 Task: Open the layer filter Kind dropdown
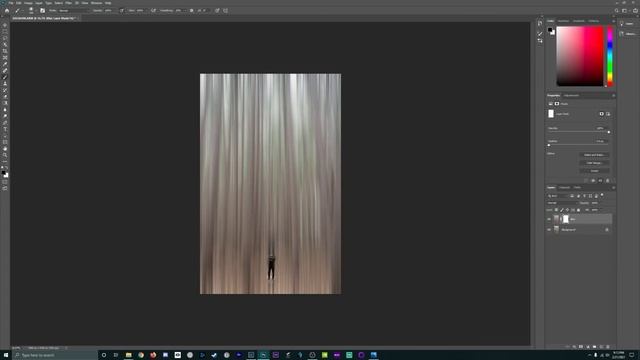click(x=558, y=196)
